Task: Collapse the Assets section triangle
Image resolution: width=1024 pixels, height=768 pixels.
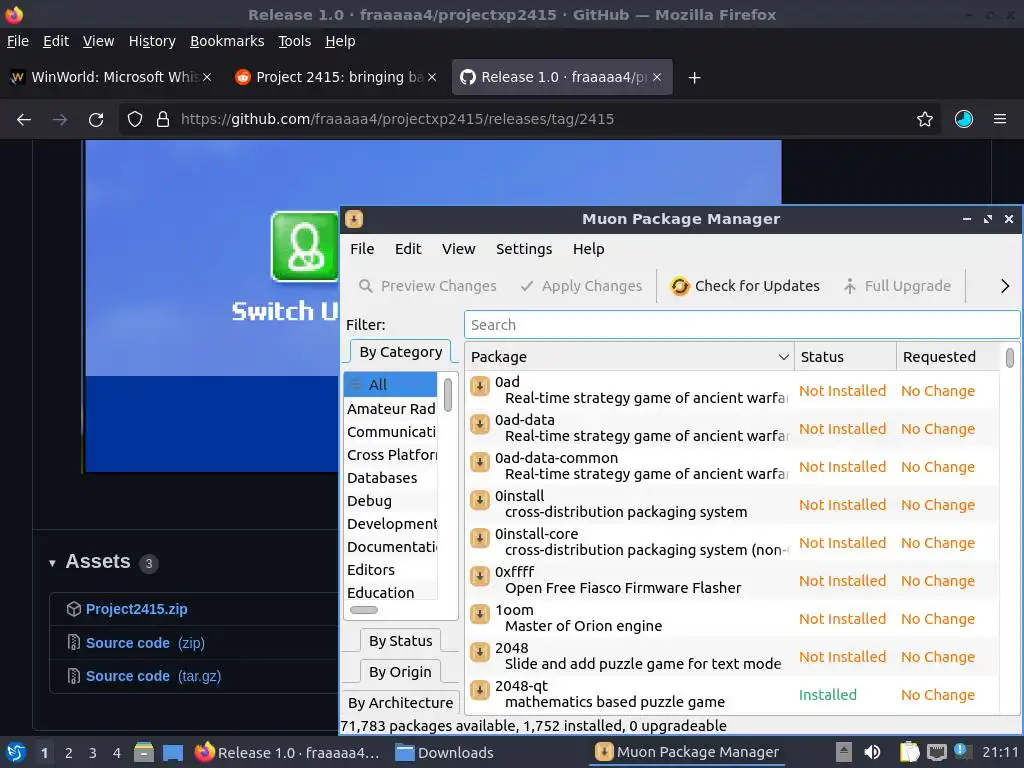Action: (x=52, y=563)
